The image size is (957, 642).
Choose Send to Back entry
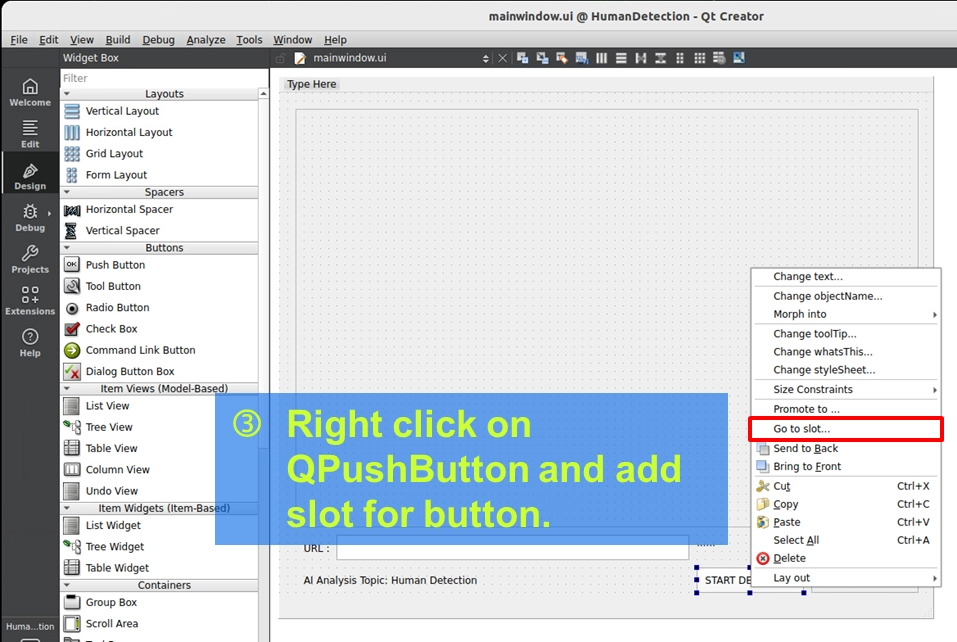pyautogui.click(x=846, y=449)
